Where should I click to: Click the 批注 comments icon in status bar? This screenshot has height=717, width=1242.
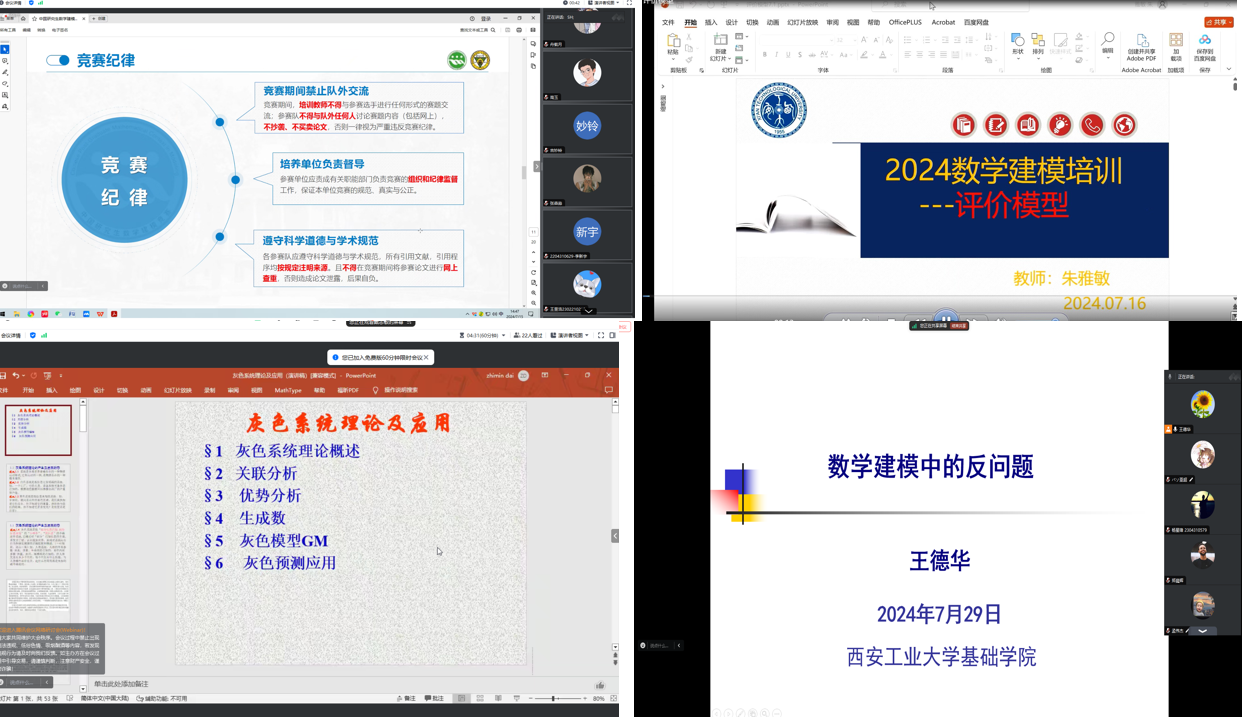[x=433, y=699]
